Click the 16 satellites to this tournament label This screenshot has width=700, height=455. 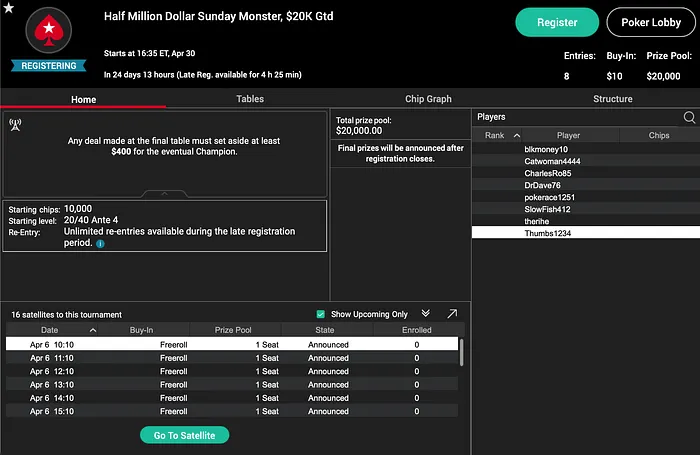tap(66, 315)
